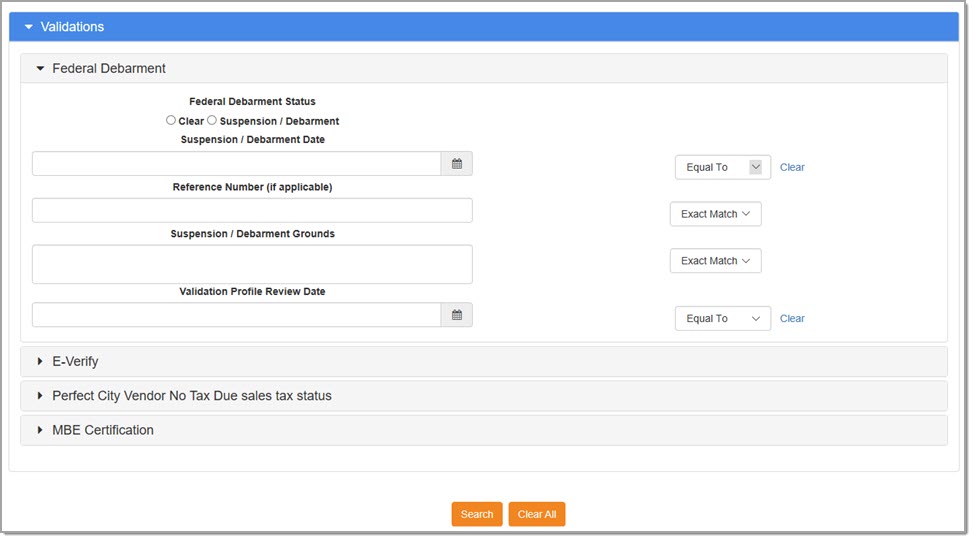Expand Perfect City Vendor No Tax Due section
972x539 pixels.
click(x=484, y=396)
